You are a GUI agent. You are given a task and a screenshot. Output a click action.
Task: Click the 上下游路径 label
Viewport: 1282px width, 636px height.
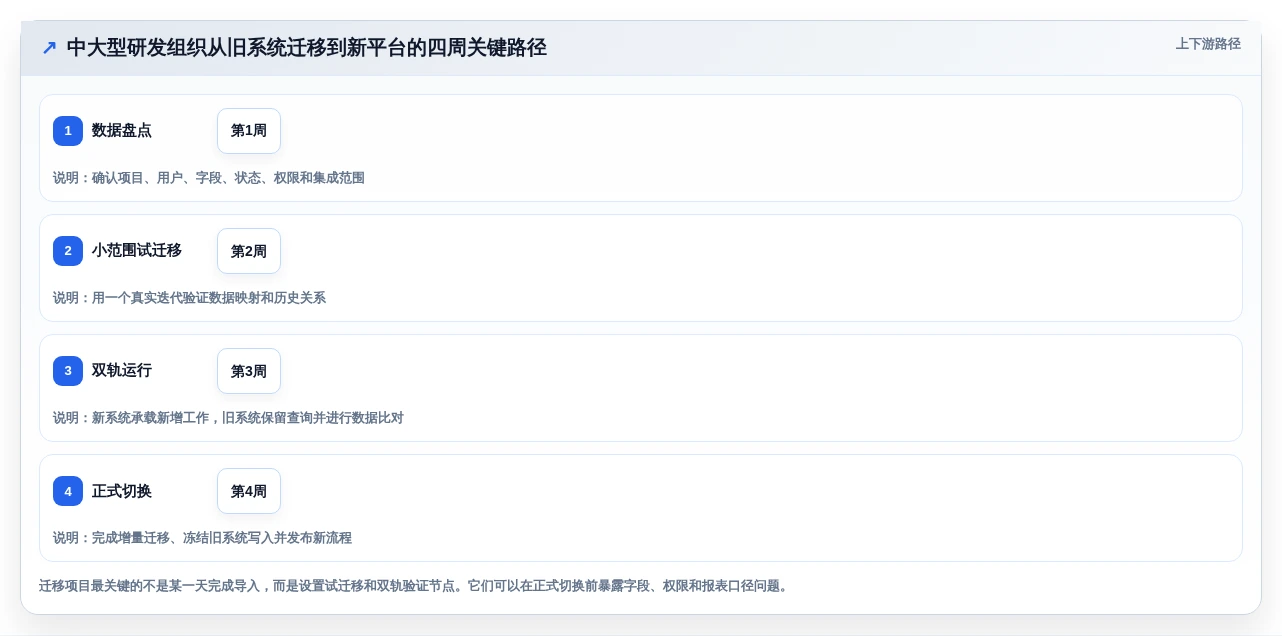1208,44
